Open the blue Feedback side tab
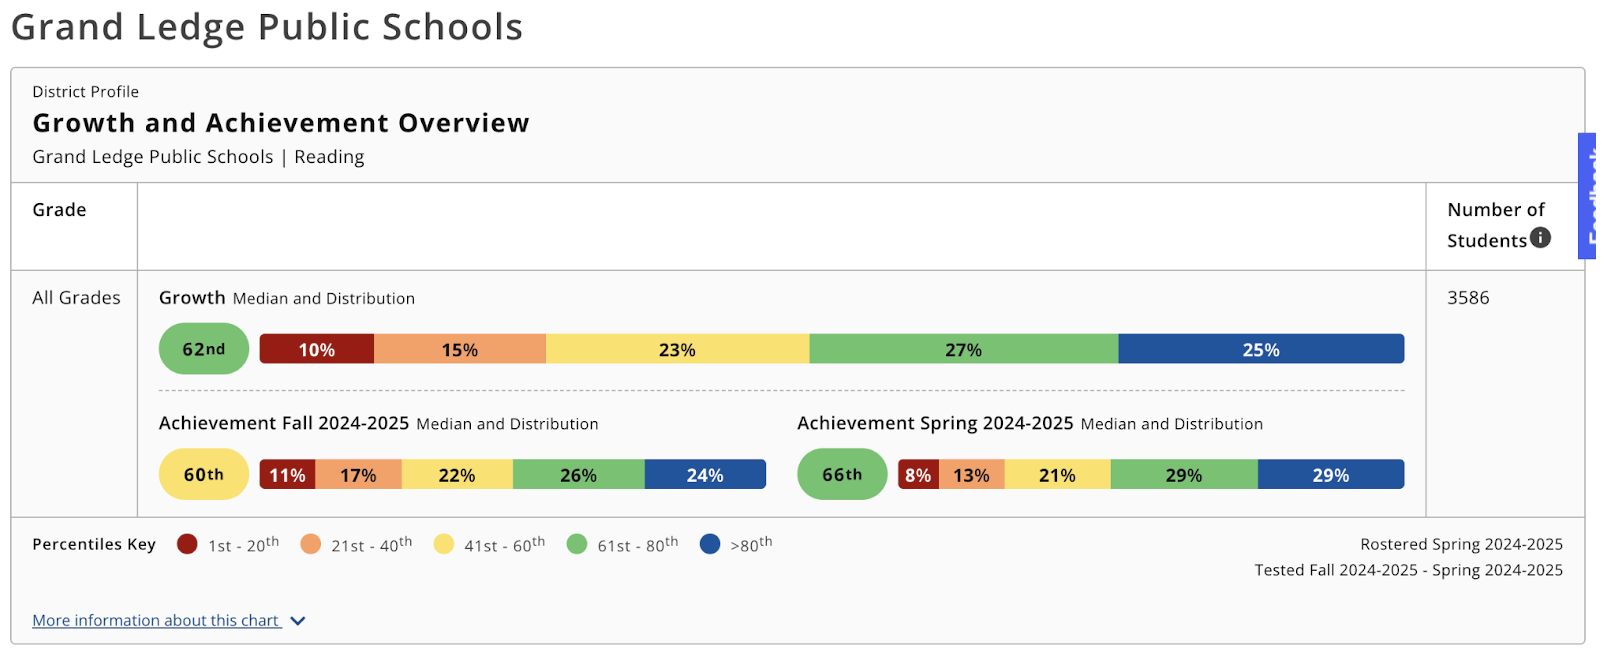The height and width of the screenshot is (665, 1605). click(x=1589, y=196)
